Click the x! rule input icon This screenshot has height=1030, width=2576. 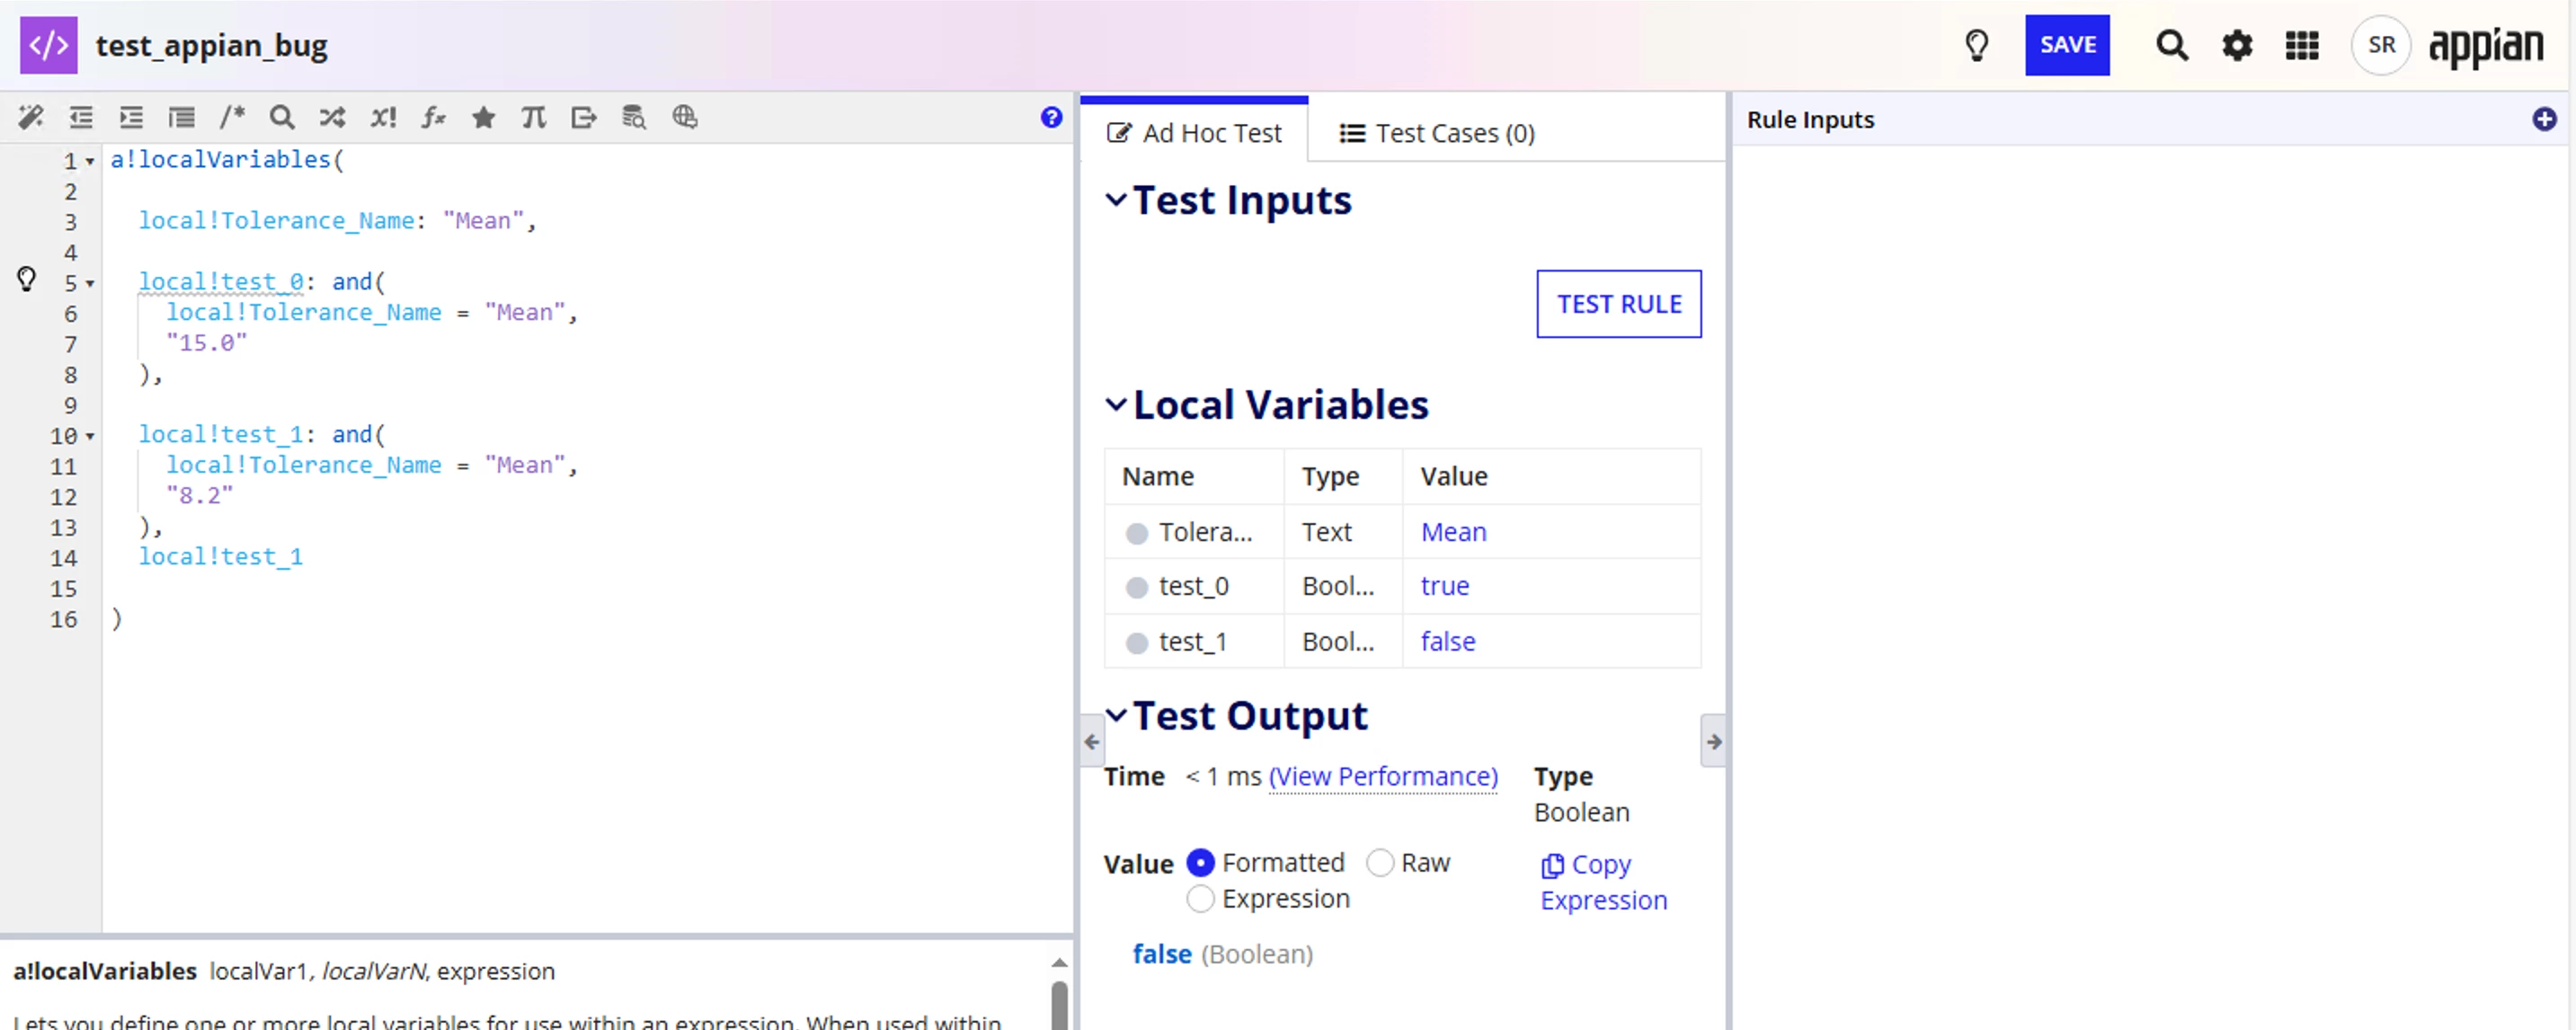coord(383,118)
